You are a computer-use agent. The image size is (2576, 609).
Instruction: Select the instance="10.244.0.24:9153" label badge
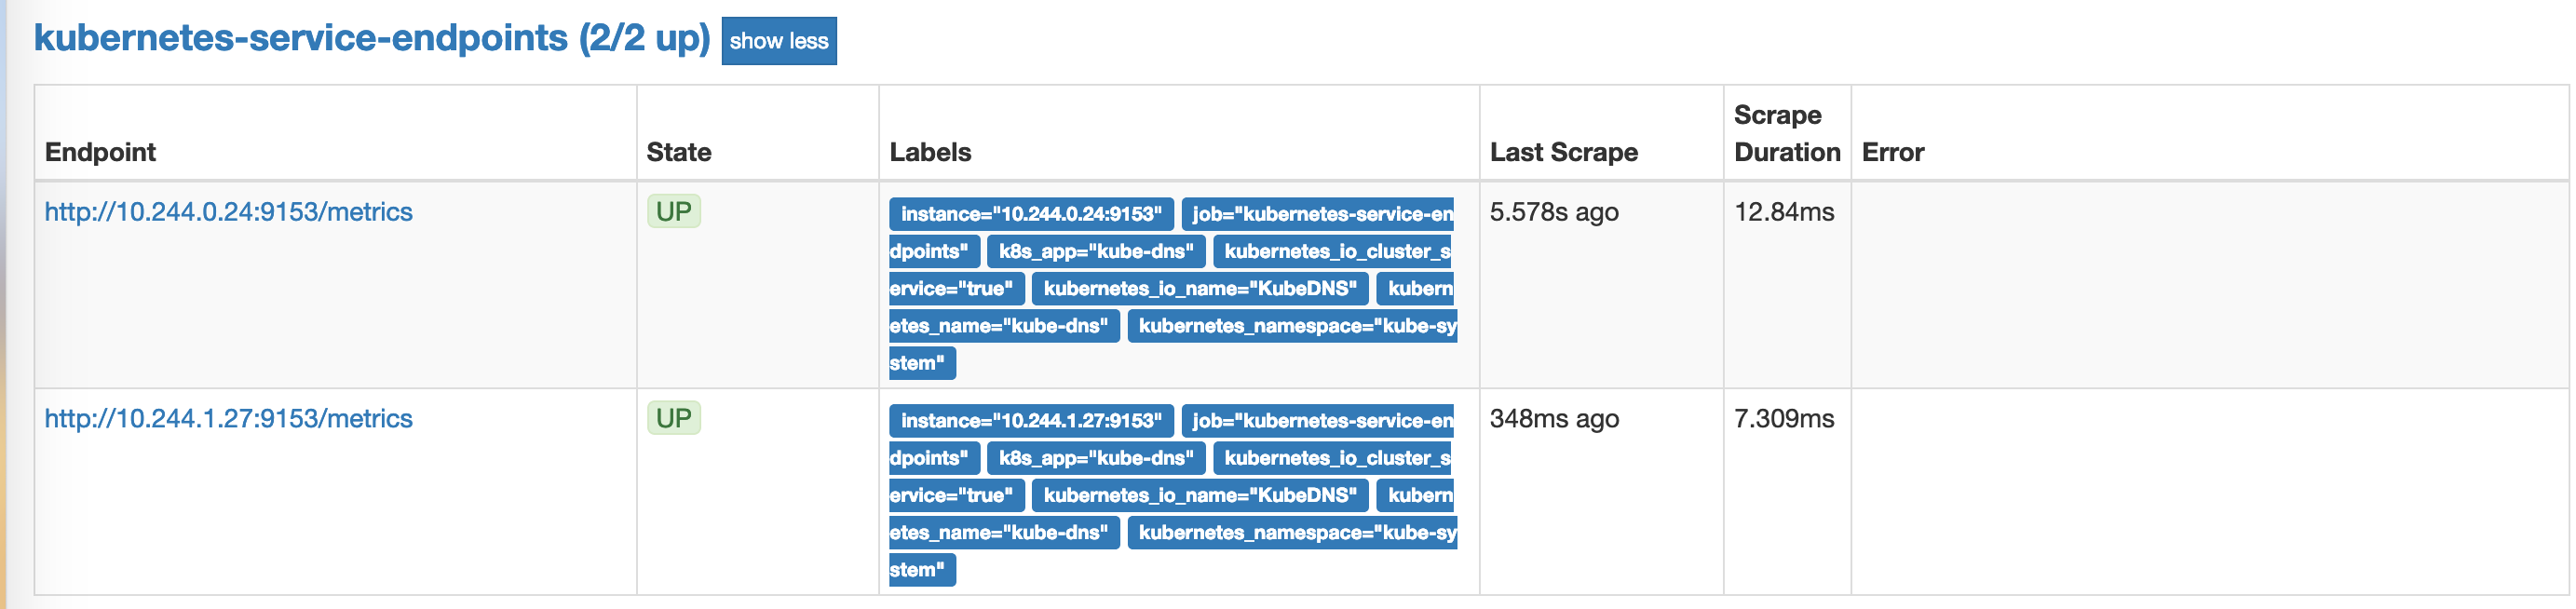pos(1030,214)
